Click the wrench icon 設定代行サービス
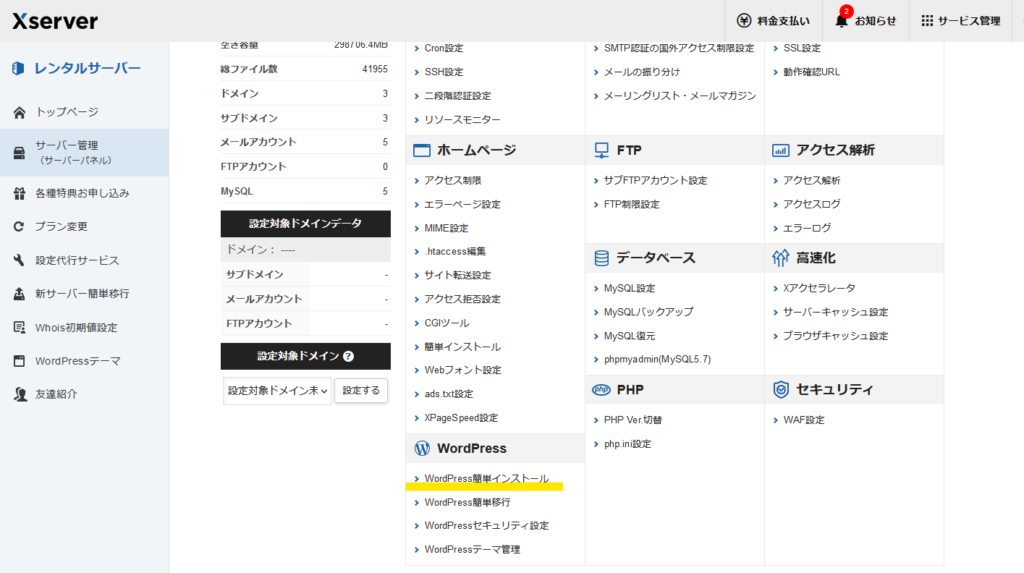Image resolution: width=1024 pixels, height=573 pixels. tap(19, 260)
